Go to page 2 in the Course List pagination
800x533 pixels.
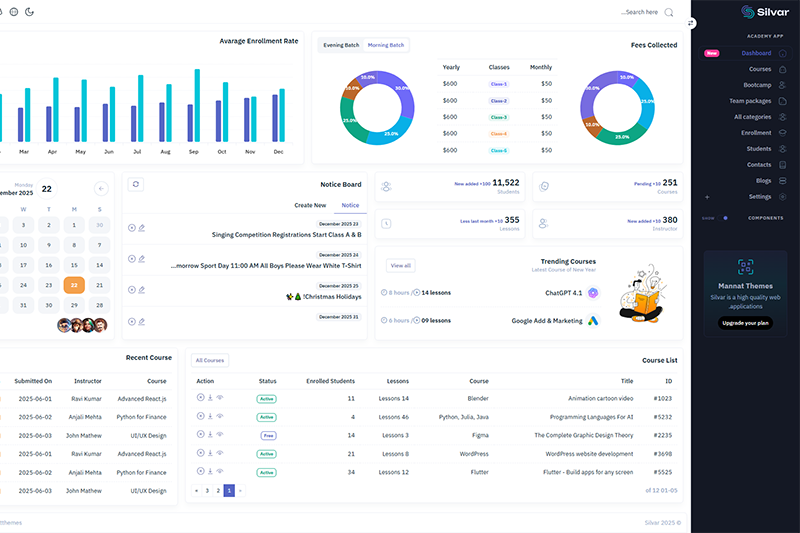pyautogui.click(x=218, y=491)
